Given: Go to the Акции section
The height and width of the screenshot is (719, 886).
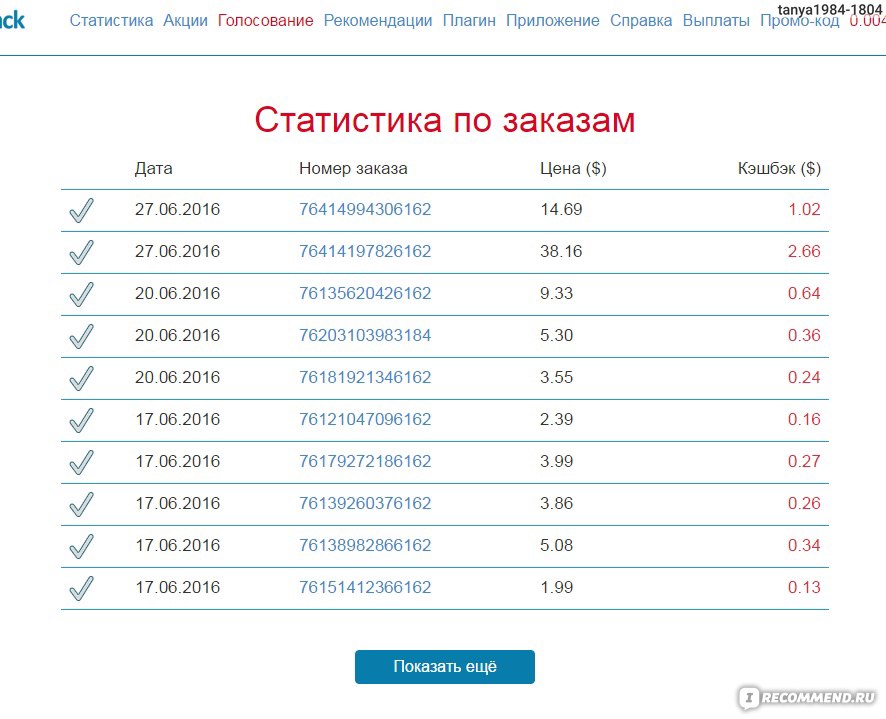Looking at the screenshot, I should click(185, 21).
